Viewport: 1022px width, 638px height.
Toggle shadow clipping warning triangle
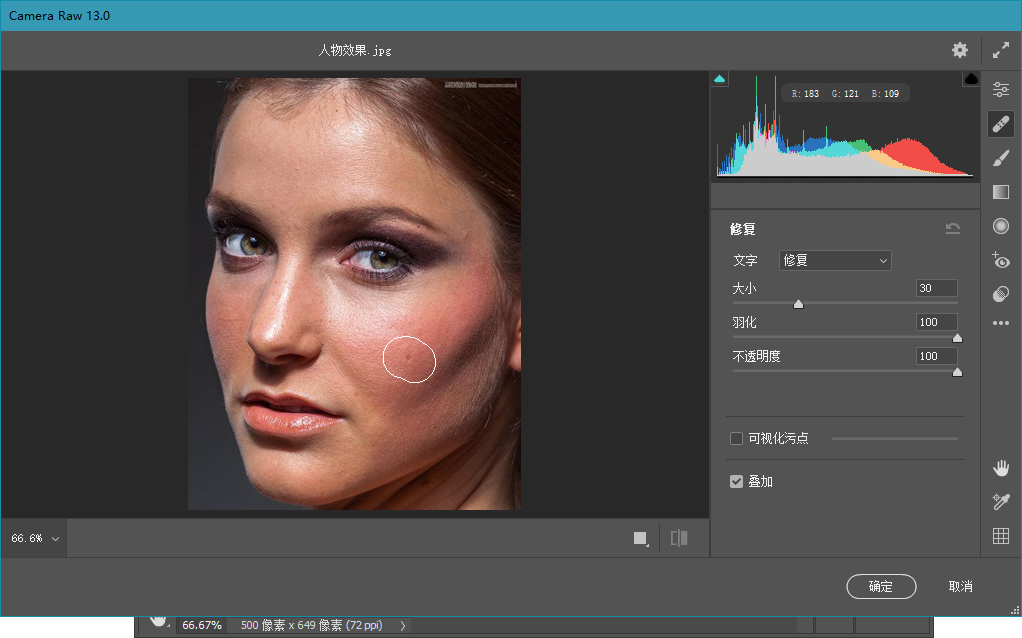coord(720,79)
